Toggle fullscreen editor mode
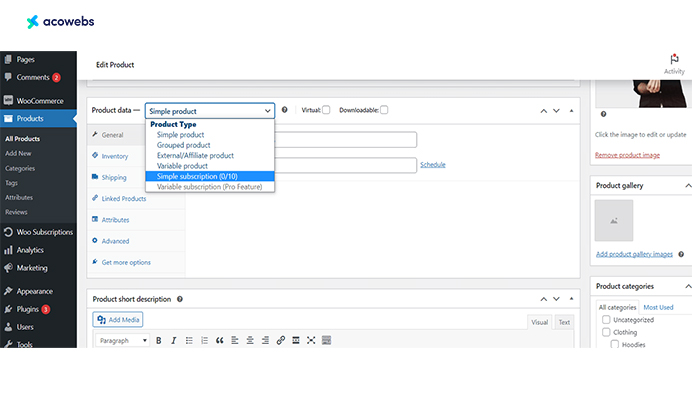The width and height of the screenshot is (692, 399). tap(311, 340)
